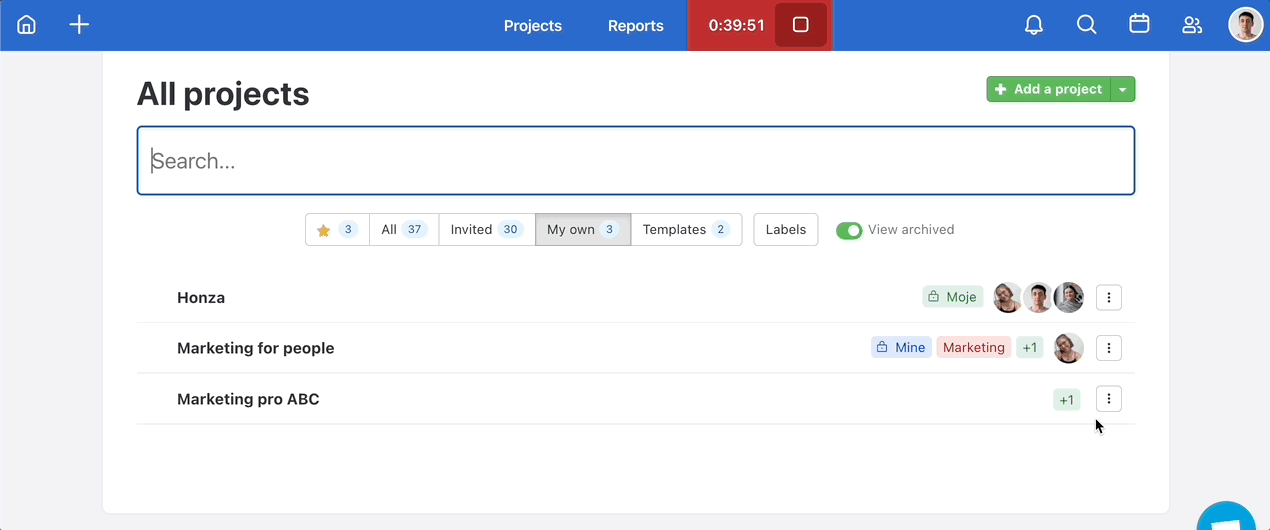Click the Mine label on Marketing for people
Image resolution: width=1270 pixels, height=530 pixels.
point(901,348)
